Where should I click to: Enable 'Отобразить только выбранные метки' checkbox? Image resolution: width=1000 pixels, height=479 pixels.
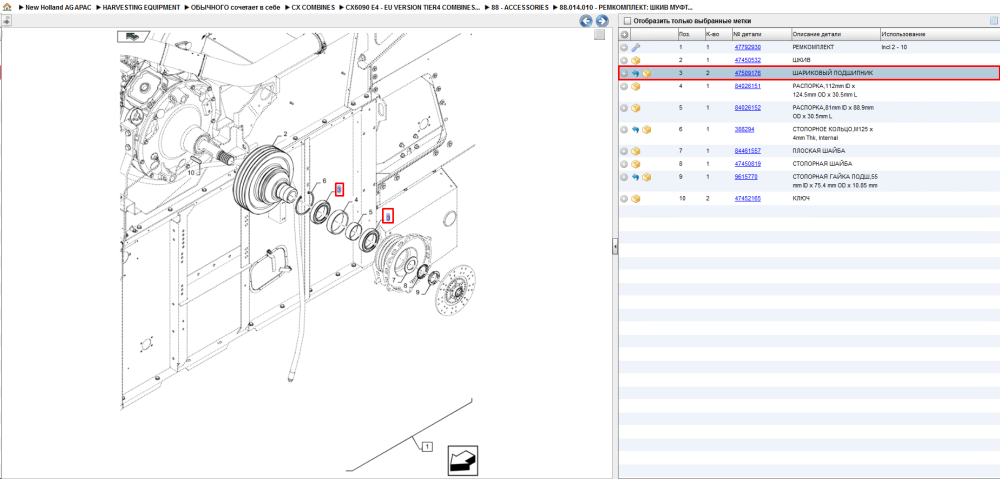point(627,21)
